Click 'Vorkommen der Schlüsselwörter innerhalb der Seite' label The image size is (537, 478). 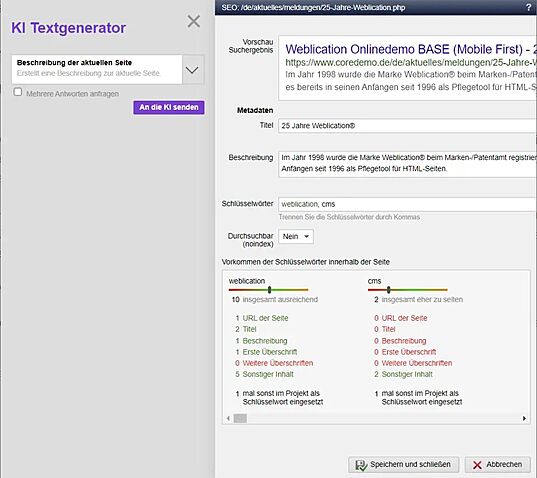(305, 262)
